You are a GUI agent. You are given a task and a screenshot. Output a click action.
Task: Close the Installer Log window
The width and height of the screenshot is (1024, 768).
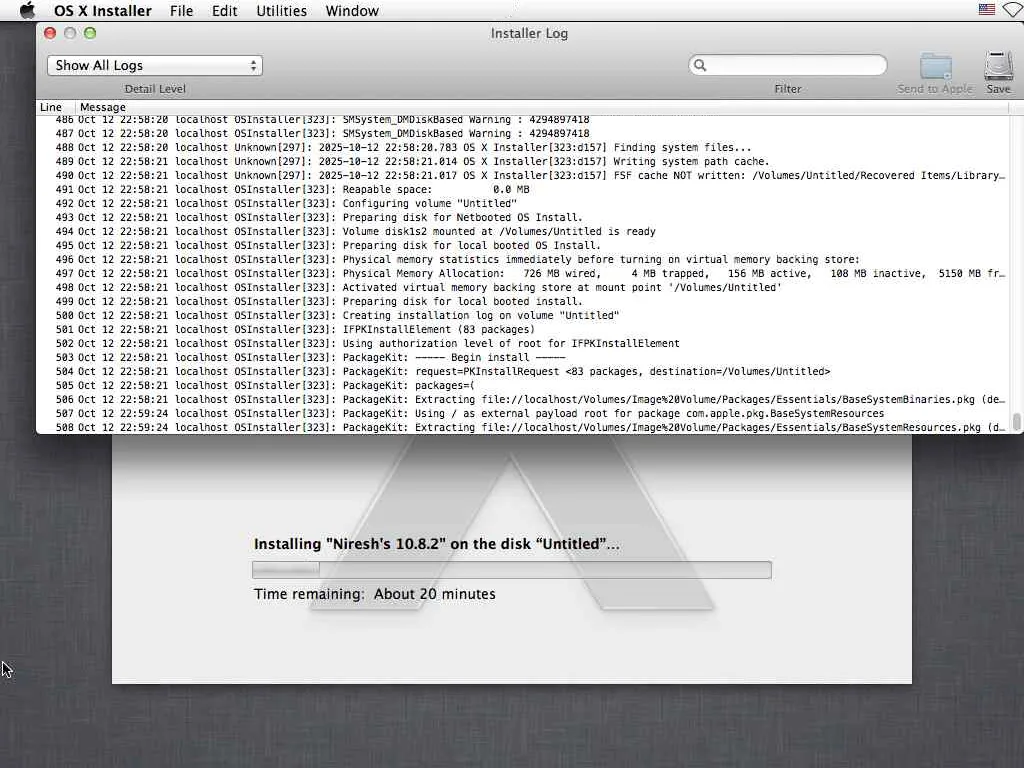point(50,33)
